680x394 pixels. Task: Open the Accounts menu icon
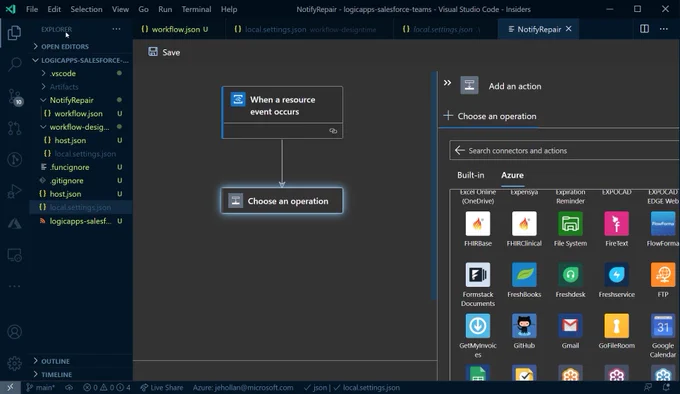14,332
